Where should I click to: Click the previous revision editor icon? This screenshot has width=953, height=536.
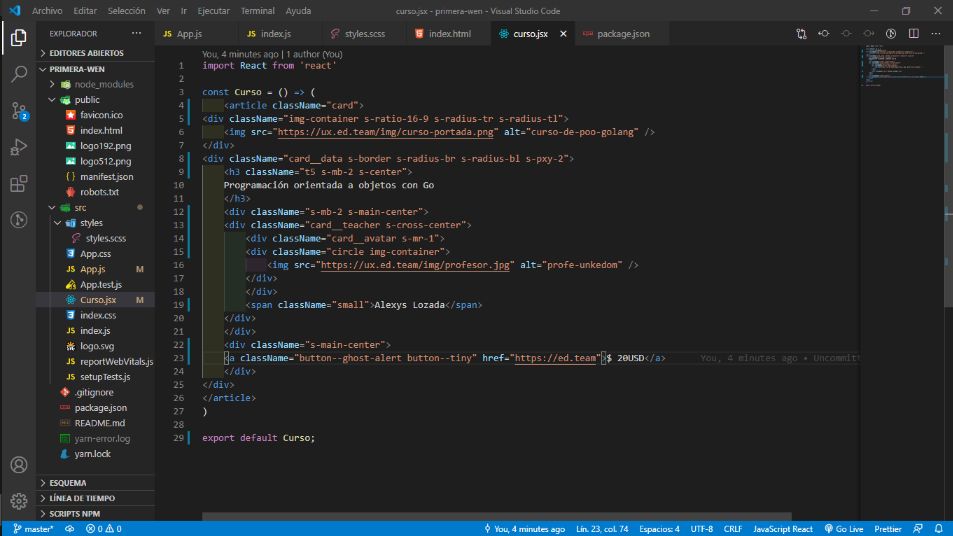coord(824,34)
